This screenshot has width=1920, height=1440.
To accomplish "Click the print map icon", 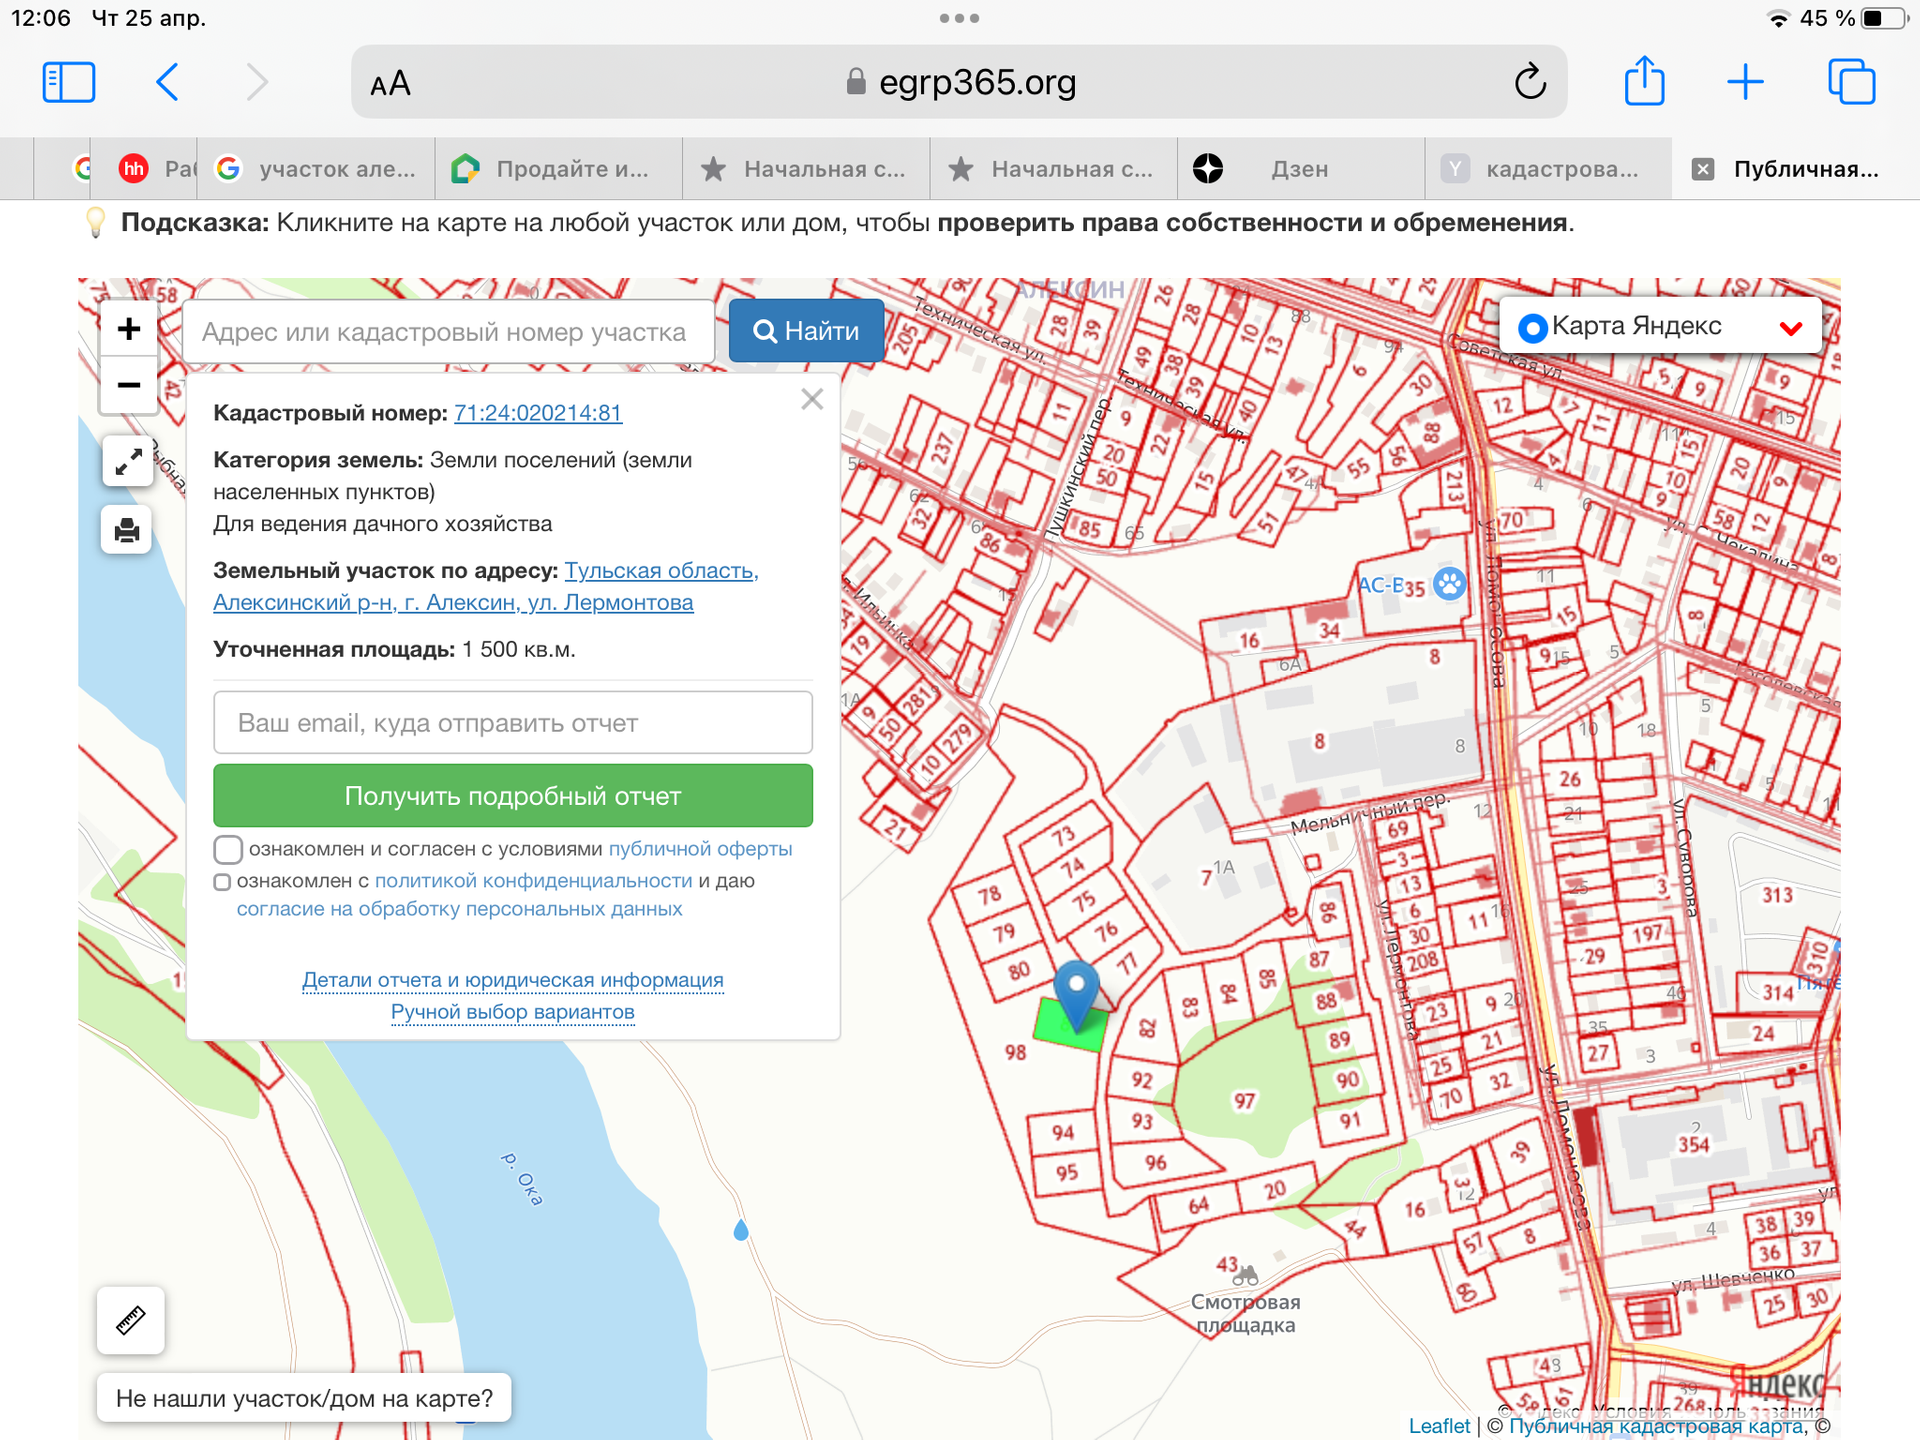I will coord(127,530).
